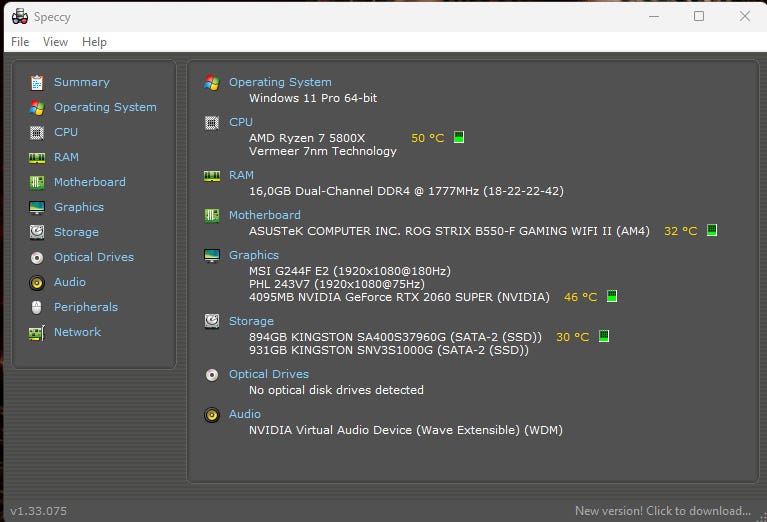
Task: Click the Audio heading link in summary
Action: pyautogui.click(x=245, y=414)
